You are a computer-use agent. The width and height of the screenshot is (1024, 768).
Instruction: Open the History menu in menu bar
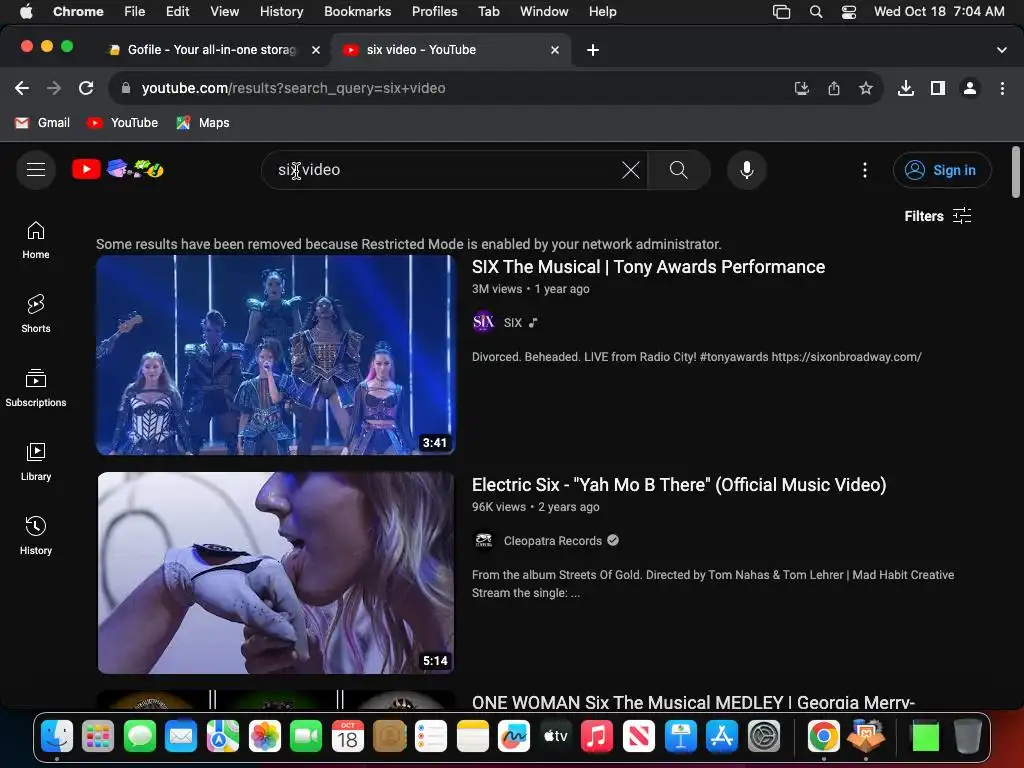click(281, 11)
